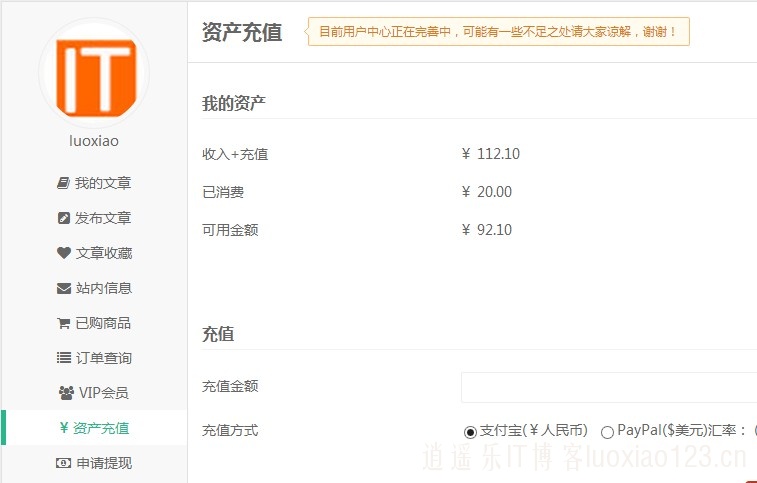Click the yen icon for 资产充值
The width and height of the screenshot is (757, 483).
pyautogui.click(x=64, y=427)
